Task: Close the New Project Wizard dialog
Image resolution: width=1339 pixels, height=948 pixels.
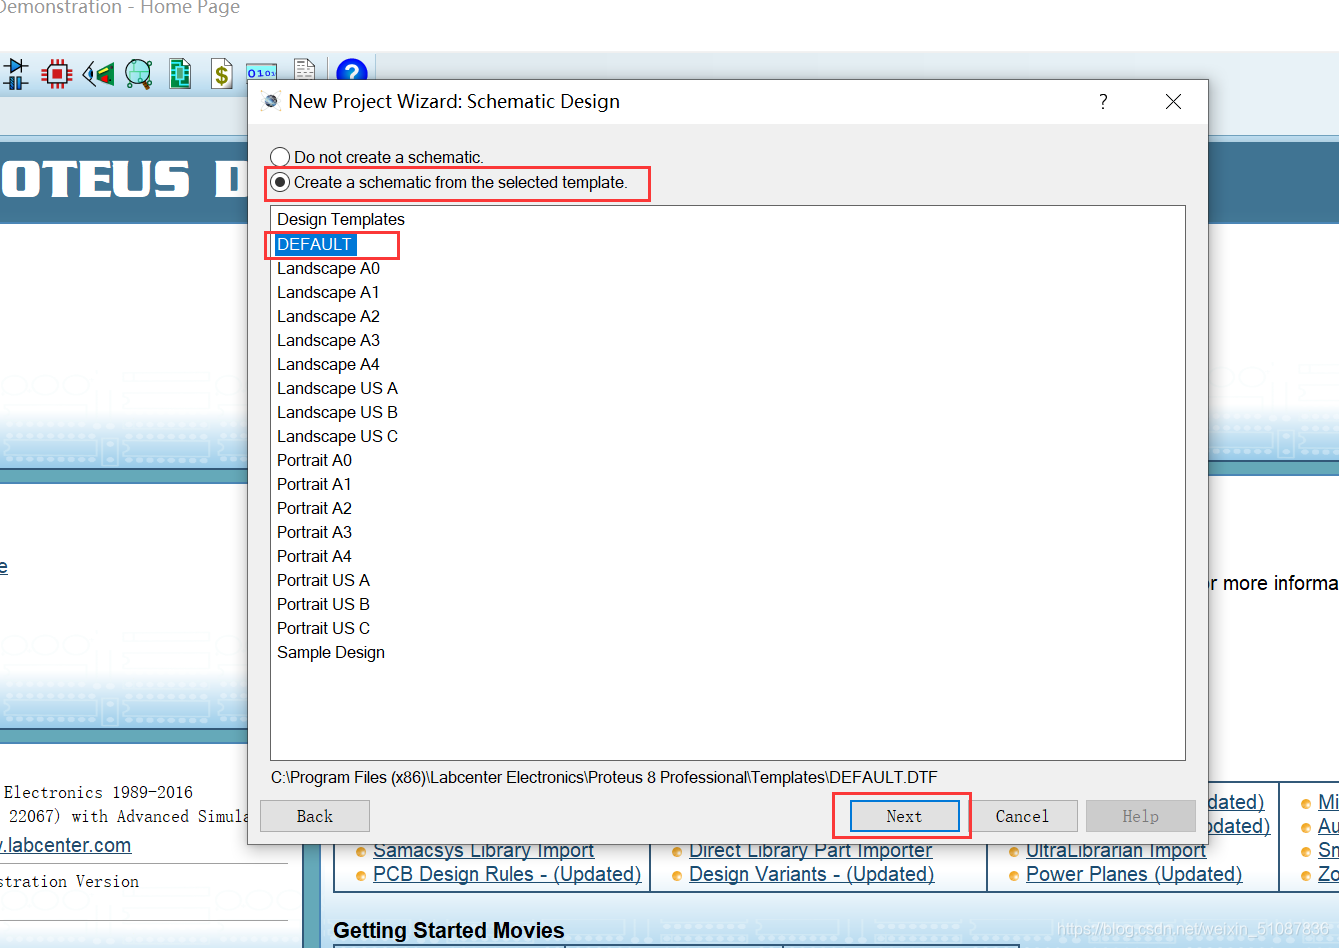Action: click(1174, 102)
